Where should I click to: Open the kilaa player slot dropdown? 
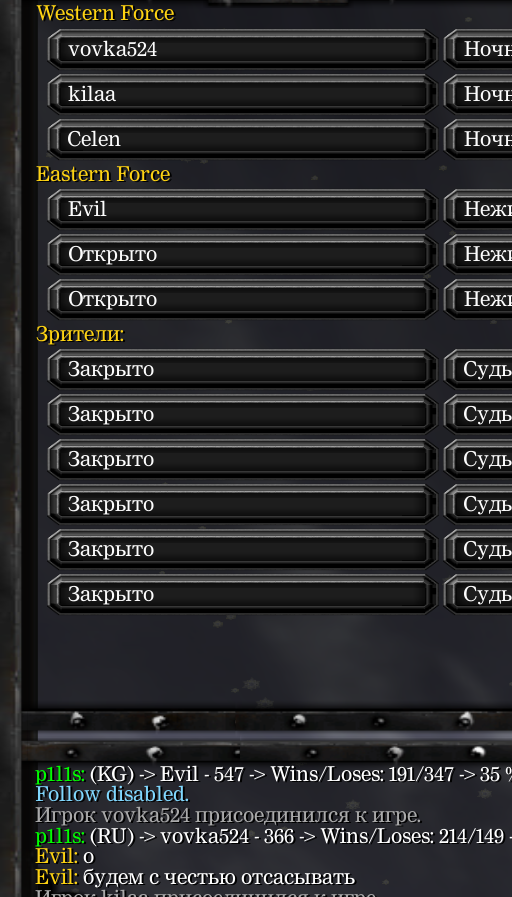pyautogui.click(x=242, y=94)
